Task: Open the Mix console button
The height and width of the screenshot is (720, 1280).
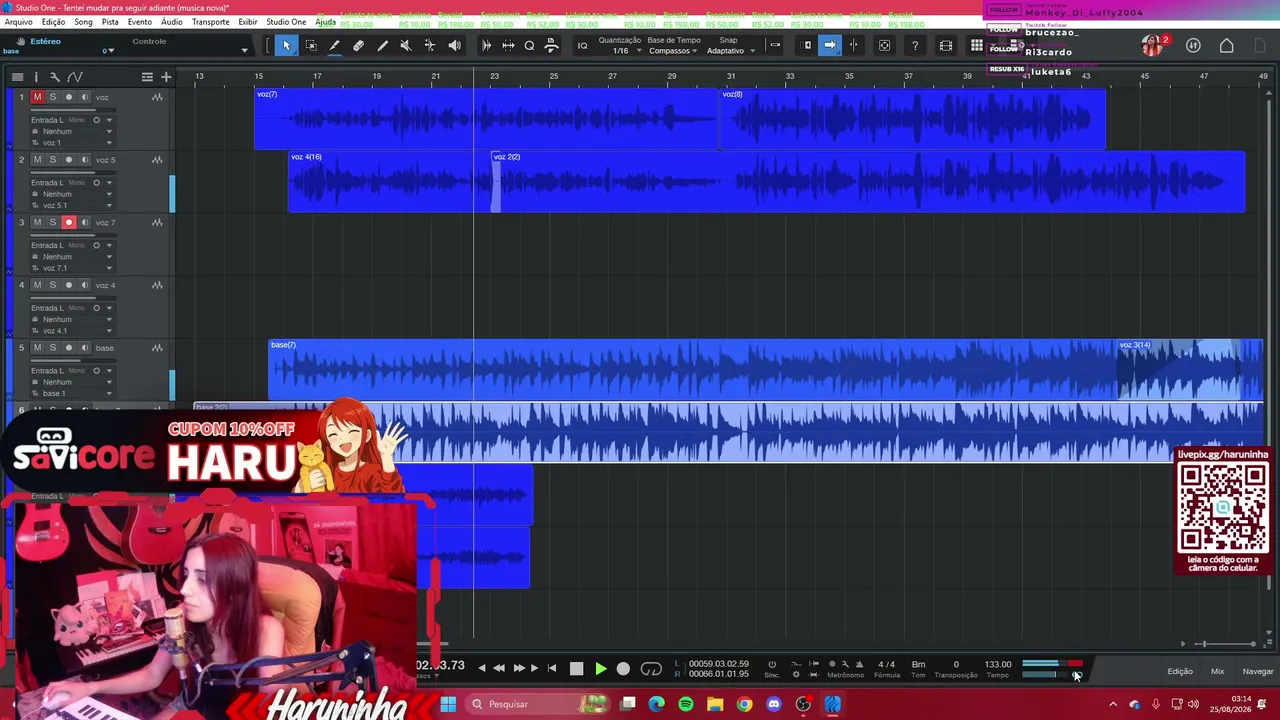Action: (1217, 672)
